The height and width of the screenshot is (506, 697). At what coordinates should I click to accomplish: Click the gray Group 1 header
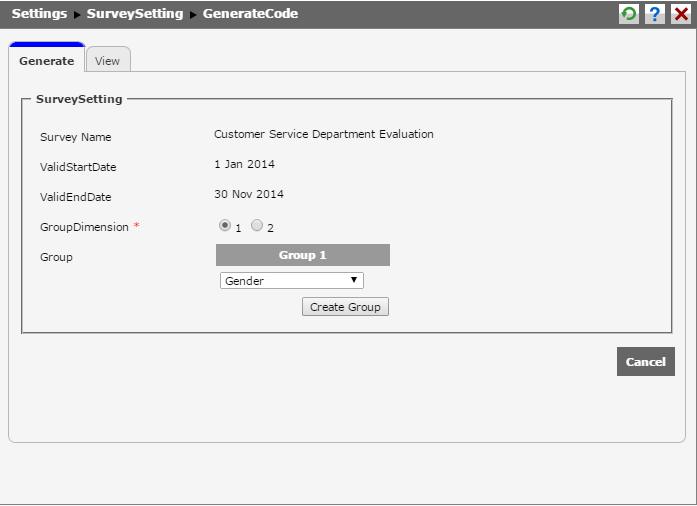302,255
